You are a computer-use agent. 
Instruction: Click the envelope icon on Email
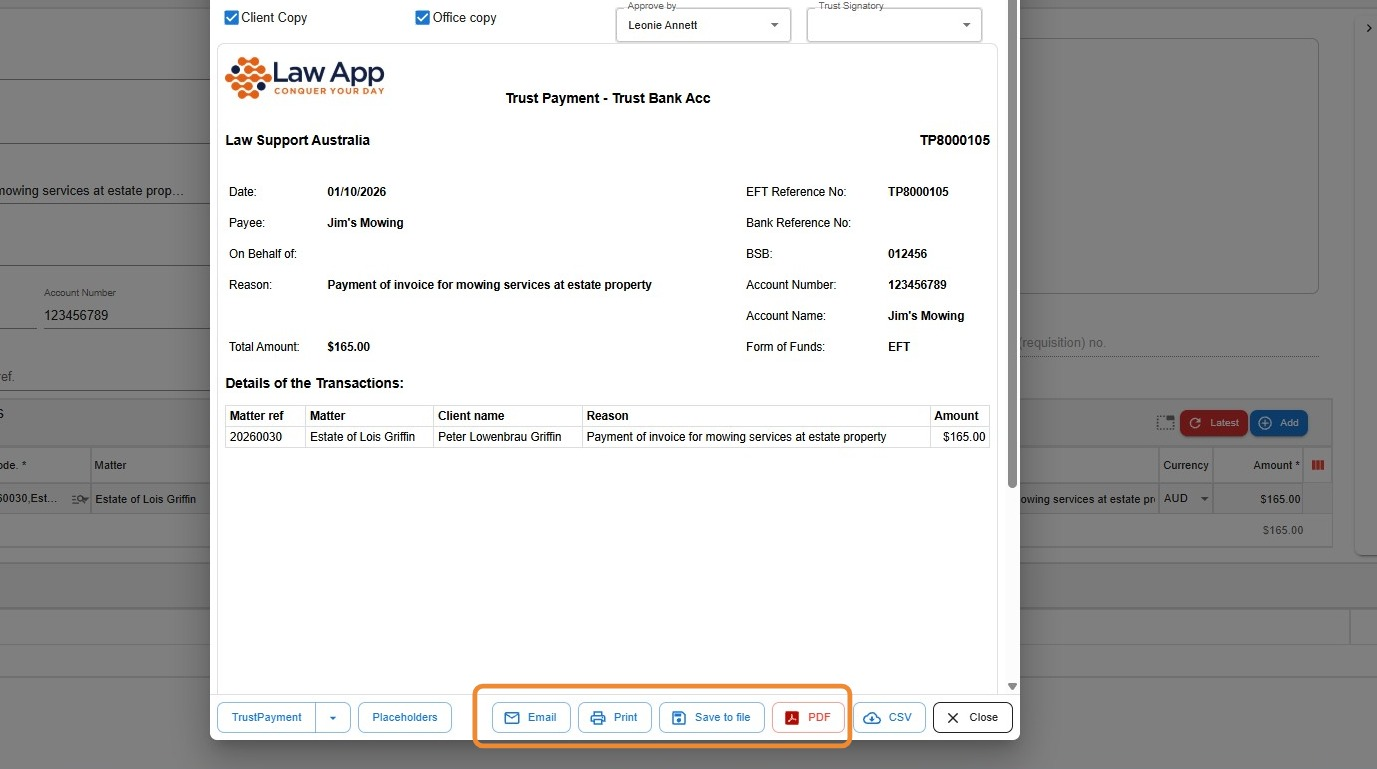[x=512, y=718]
